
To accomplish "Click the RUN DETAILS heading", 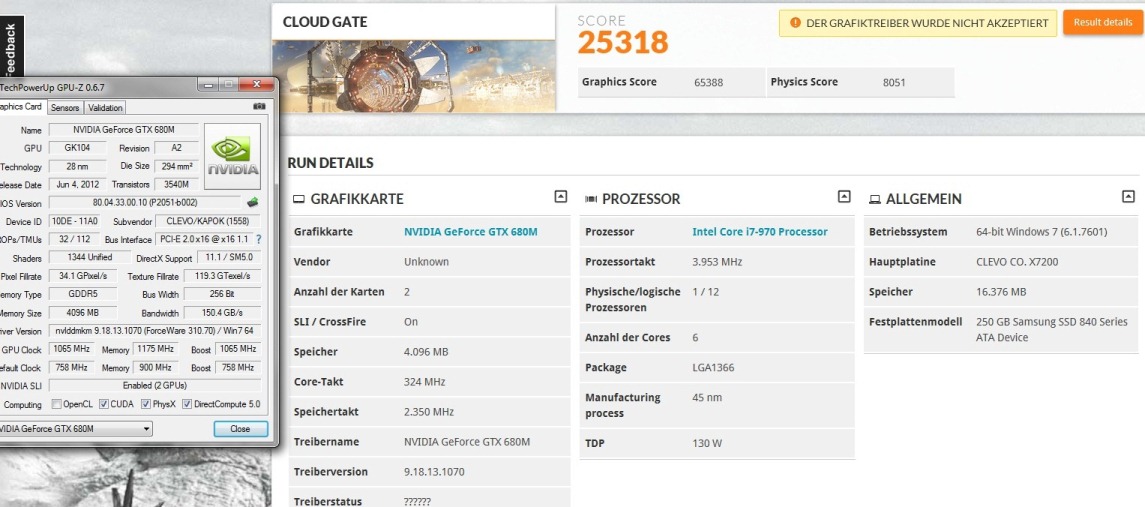I will pyautogui.click(x=330, y=163).
